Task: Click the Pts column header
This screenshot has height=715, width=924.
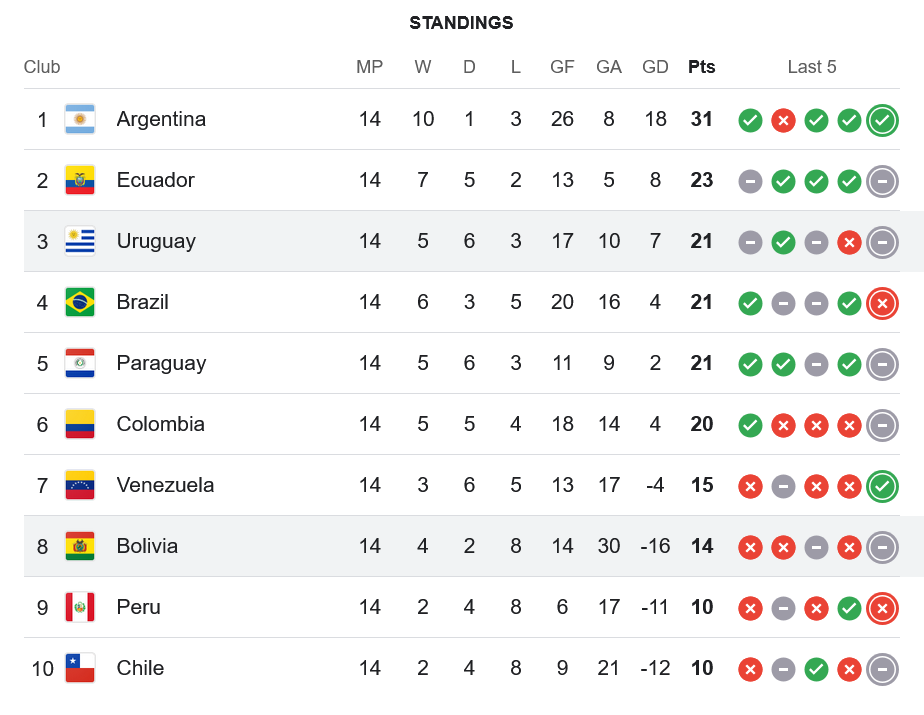Action: pos(701,67)
